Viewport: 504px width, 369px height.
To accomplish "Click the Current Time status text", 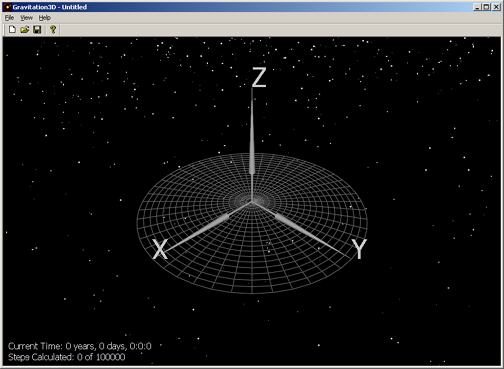I will click(x=80, y=346).
